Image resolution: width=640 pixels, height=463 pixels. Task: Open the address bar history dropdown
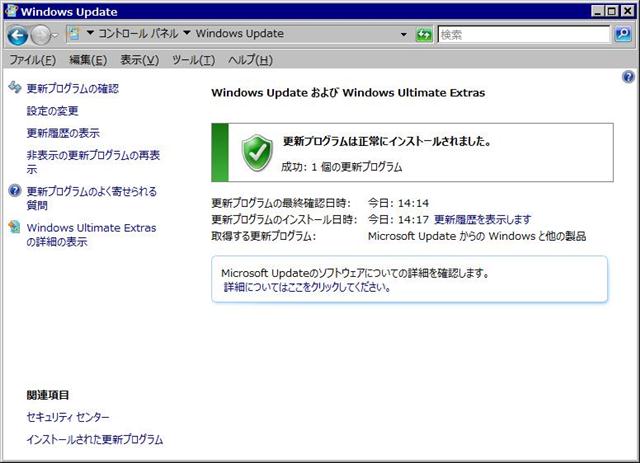404,35
